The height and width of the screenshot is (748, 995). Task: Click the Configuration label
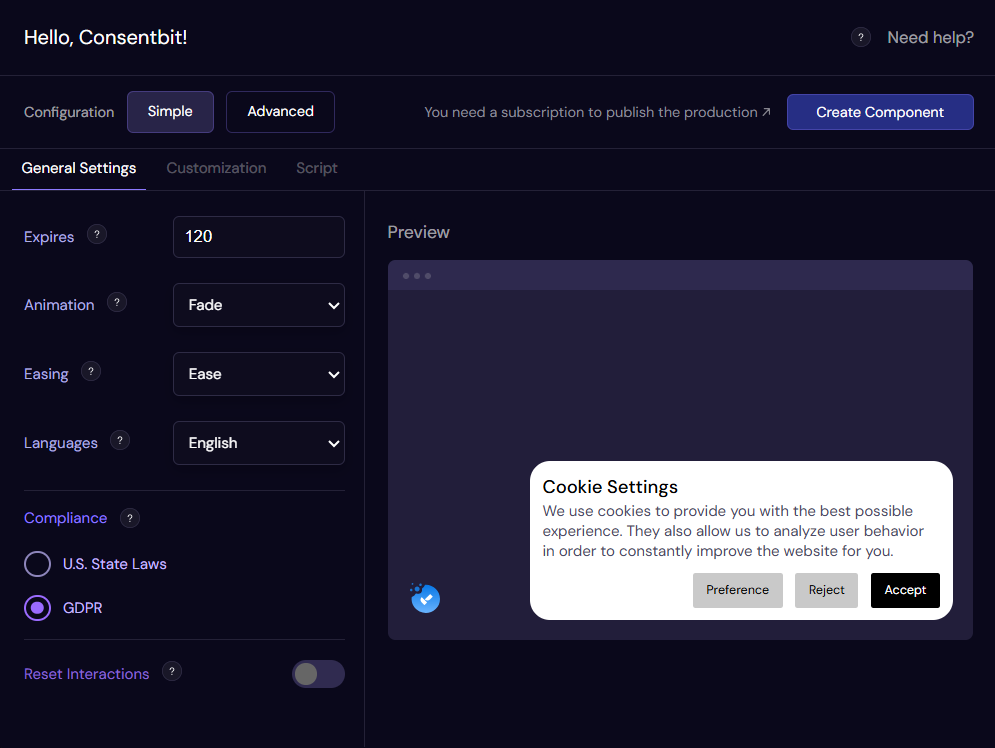point(69,112)
